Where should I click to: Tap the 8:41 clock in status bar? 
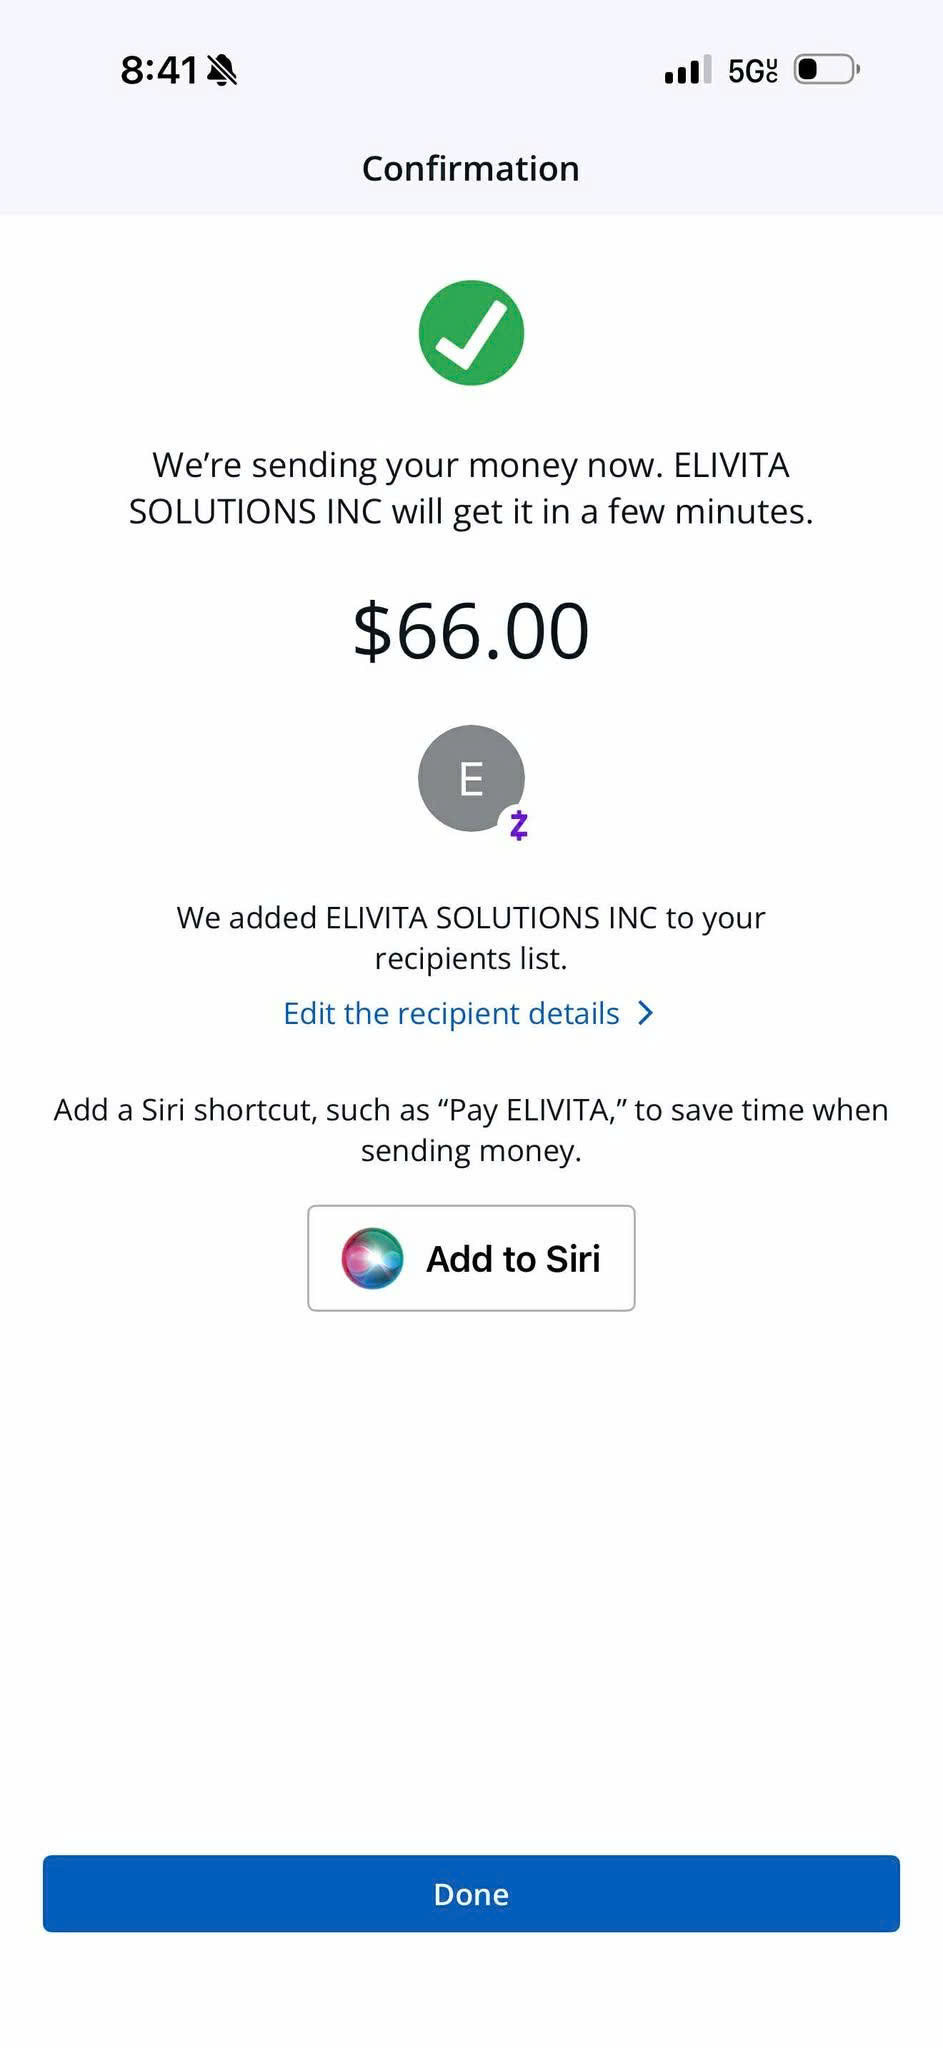pyautogui.click(x=159, y=70)
